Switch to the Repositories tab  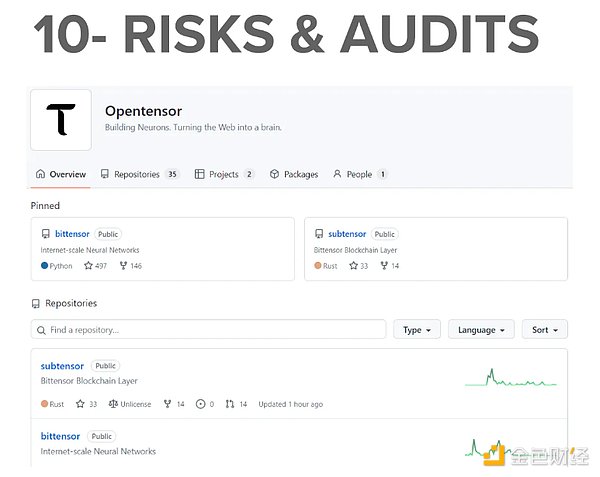coord(138,174)
